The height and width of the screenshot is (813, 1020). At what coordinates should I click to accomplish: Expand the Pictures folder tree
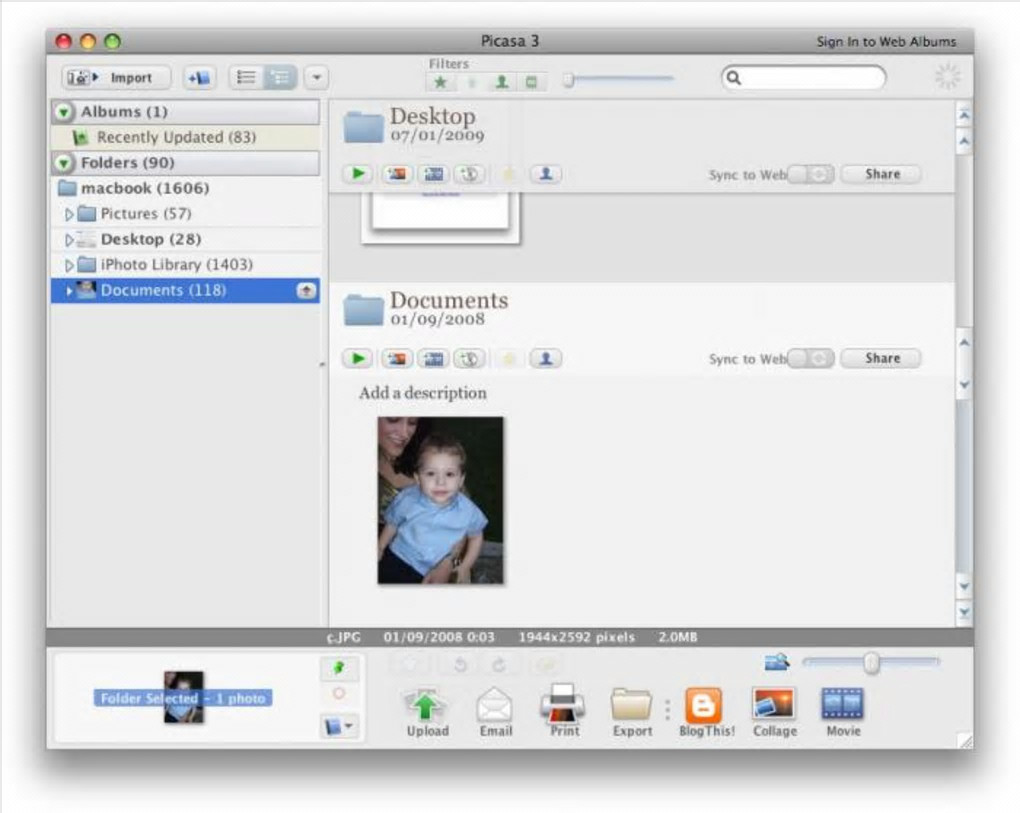(x=69, y=214)
